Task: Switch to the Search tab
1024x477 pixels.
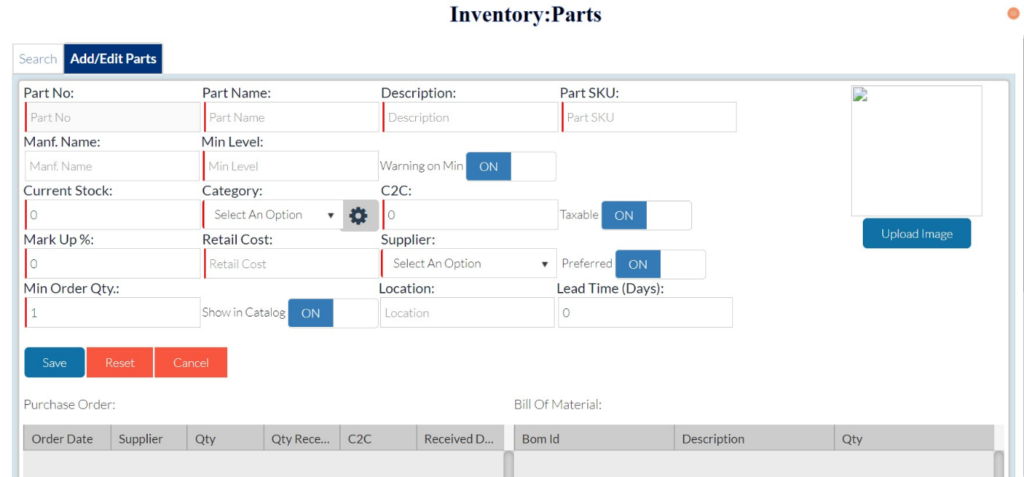Action: [38, 59]
